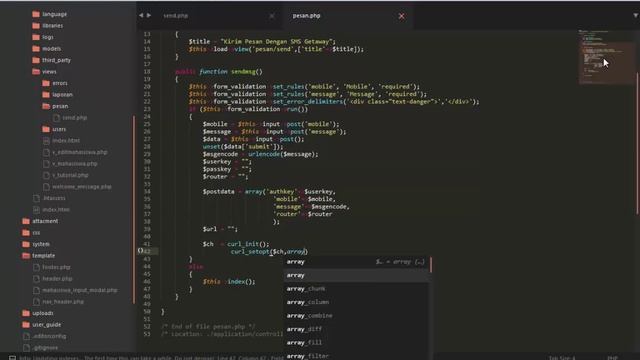Click the '$title' text on line 14
This screenshot has width=640, height=360.
tap(199, 41)
